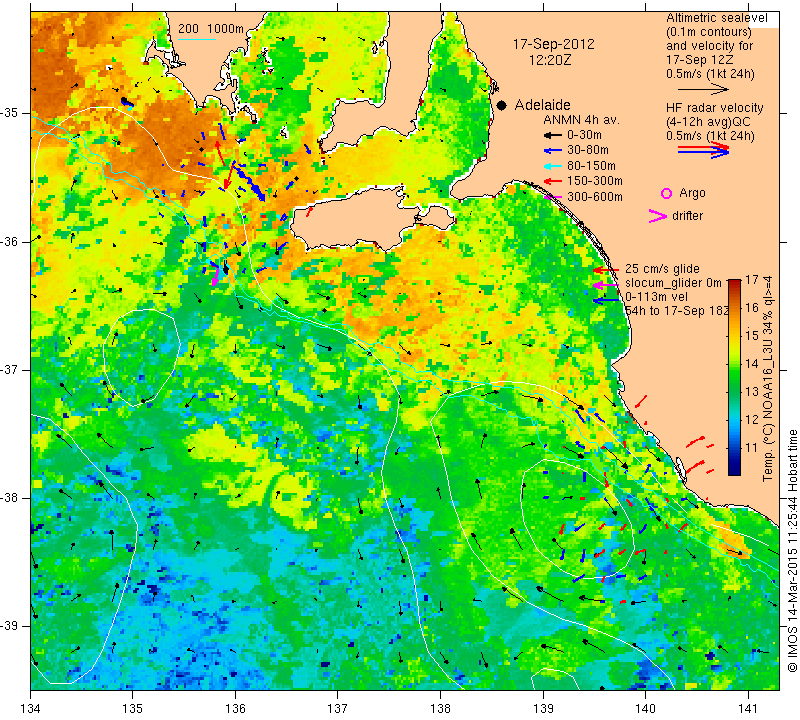Click the HF radar velocity heading
The height and width of the screenshot is (720, 800).
coord(714,108)
